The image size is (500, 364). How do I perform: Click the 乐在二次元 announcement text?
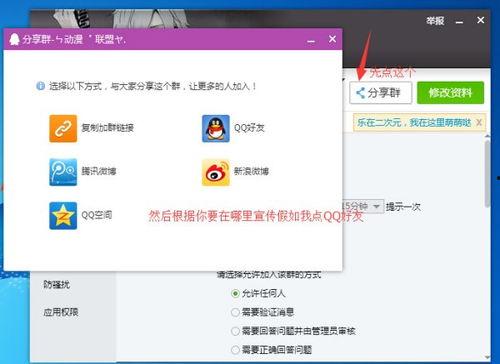pyautogui.click(x=414, y=123)
